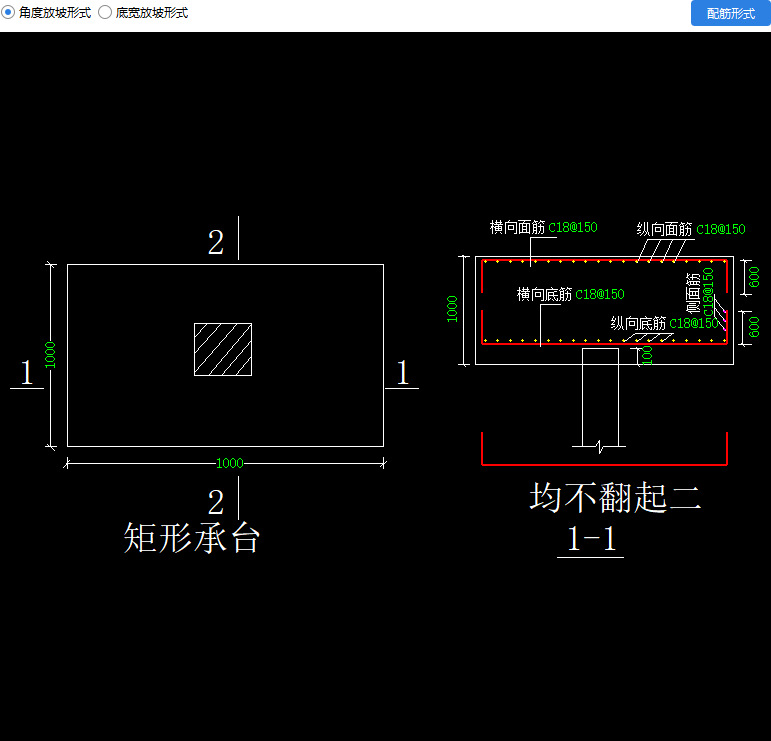Image resolution: width=771 pixels, height=741 pixels.
Task: Click the section height dimension 1000
Action: click(452, 309)
